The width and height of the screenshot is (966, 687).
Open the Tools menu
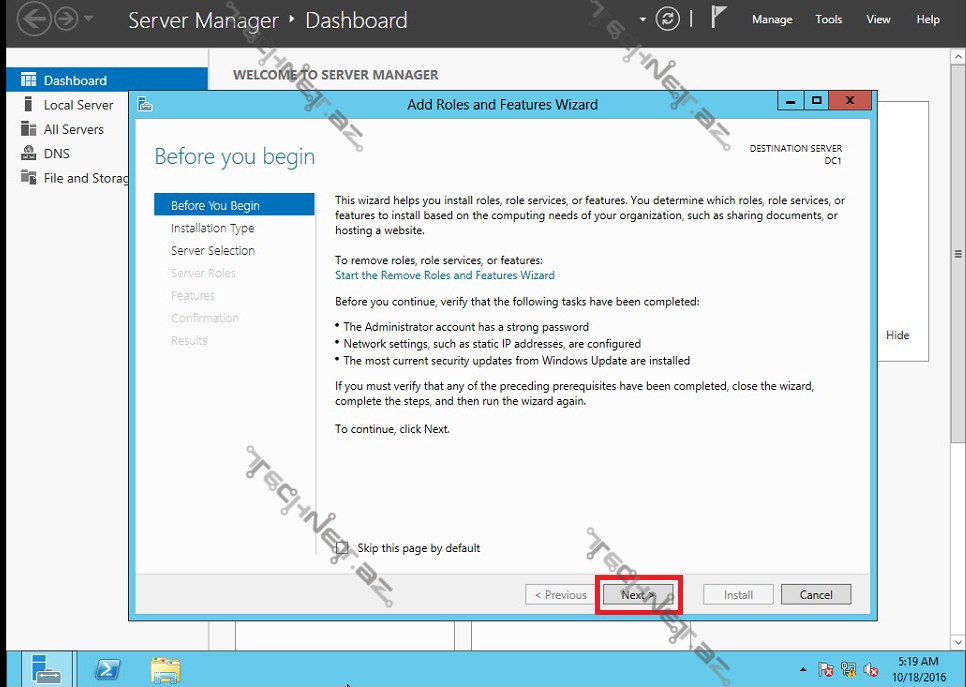828,19
